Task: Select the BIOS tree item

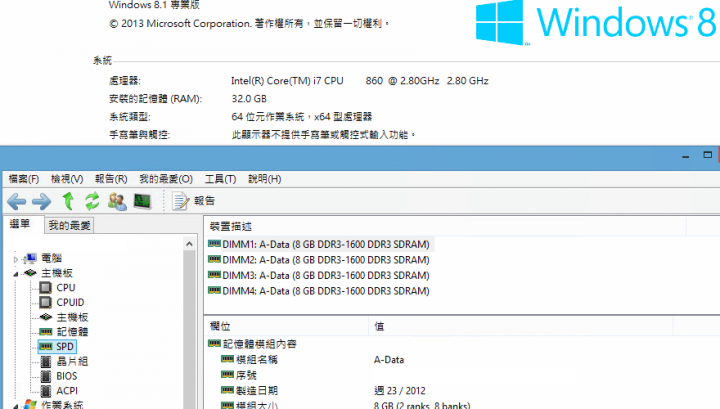Action: (x=67, y=376)
